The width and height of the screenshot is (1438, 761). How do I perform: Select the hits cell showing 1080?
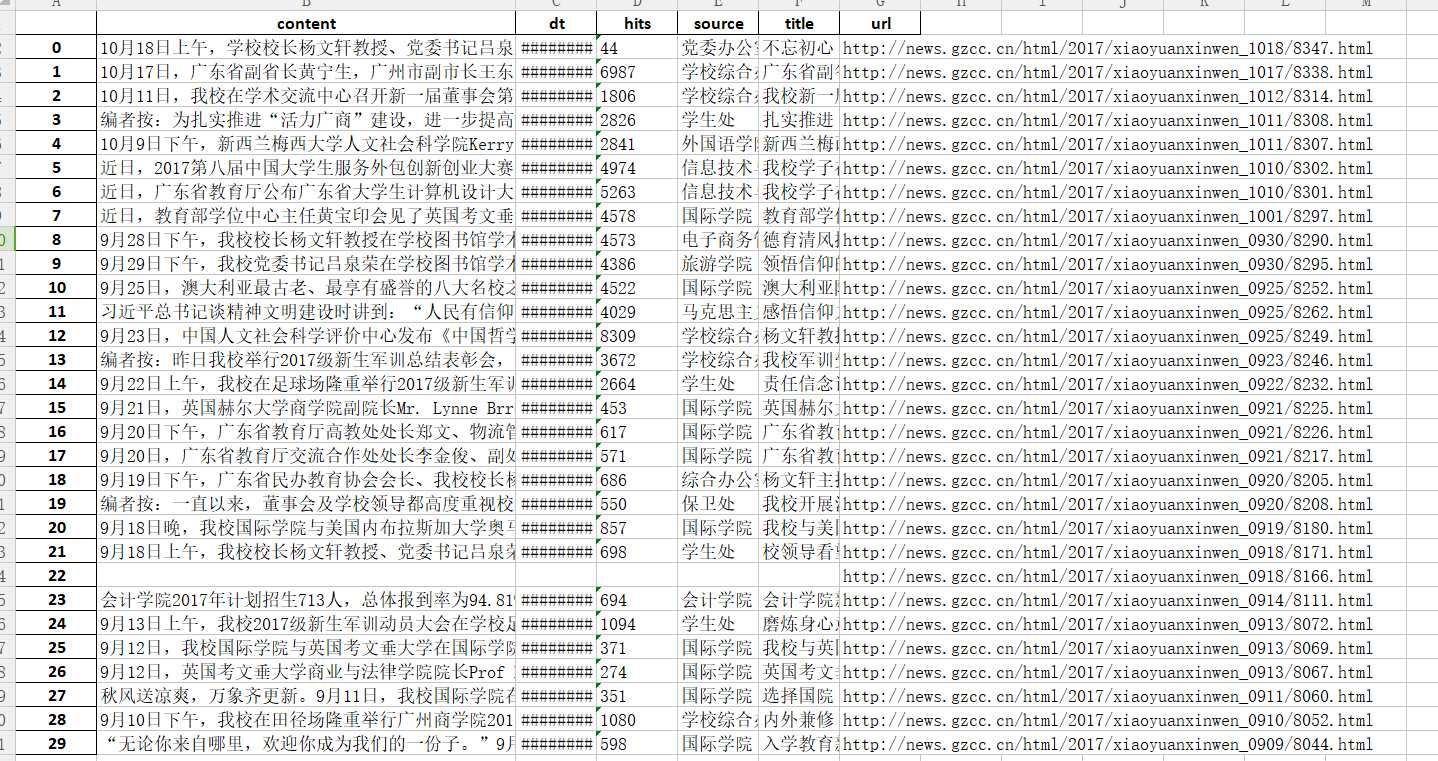pyautogui.click(x=637, y=719)
